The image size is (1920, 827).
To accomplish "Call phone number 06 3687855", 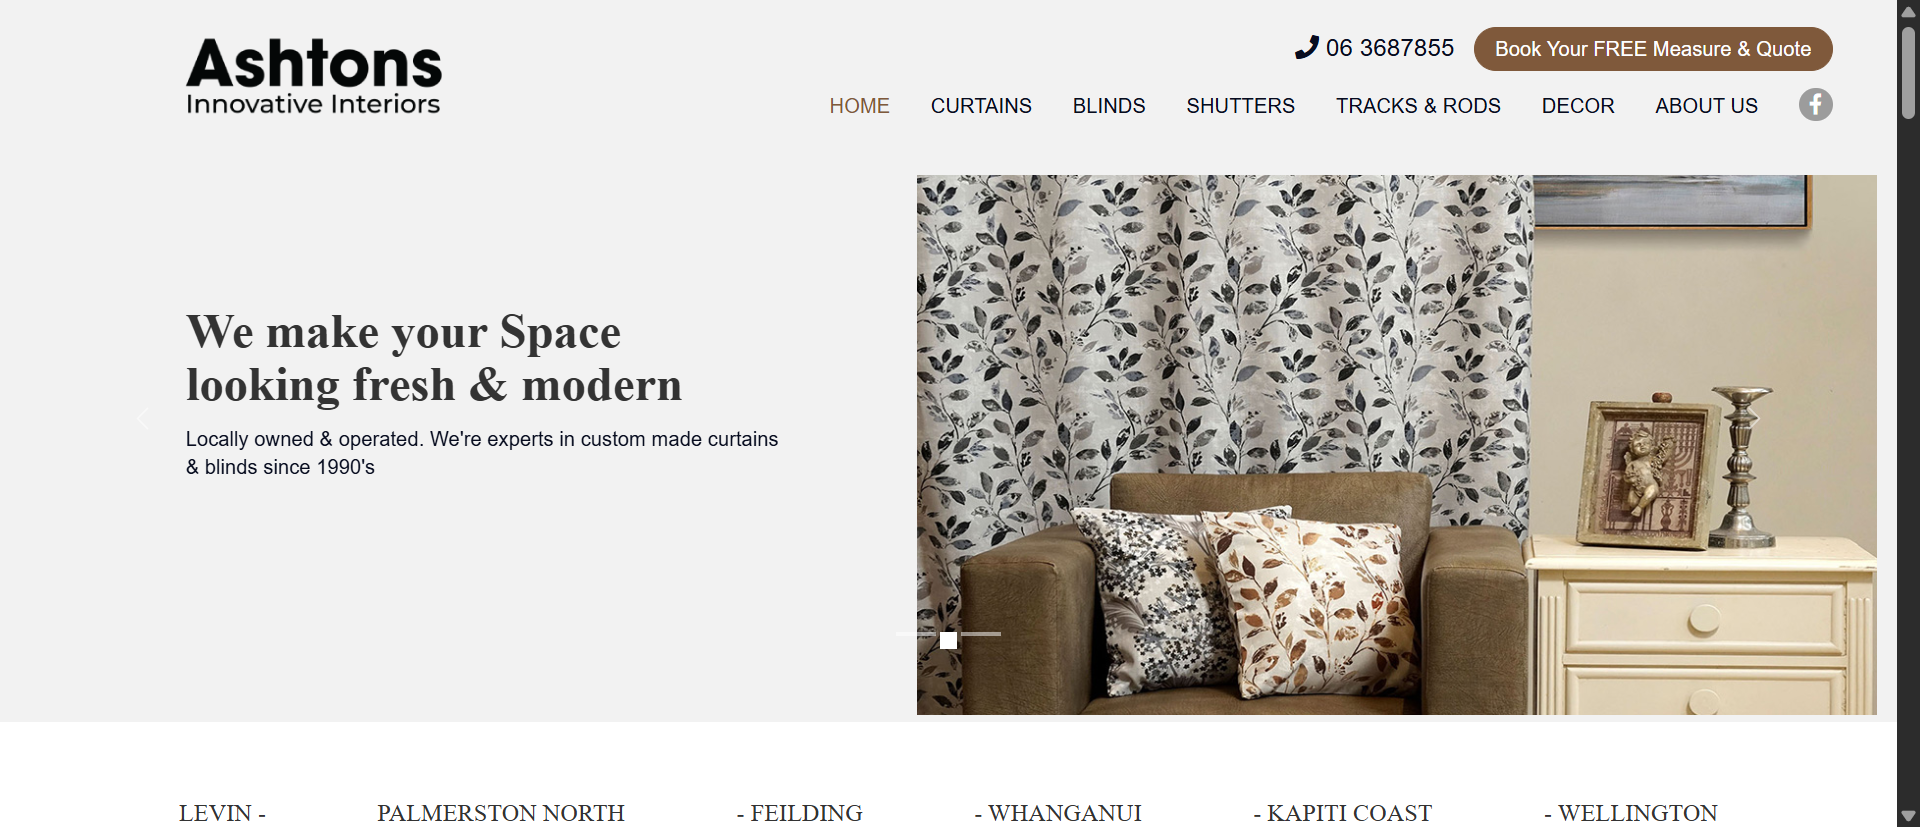I will coord(1389,48).
